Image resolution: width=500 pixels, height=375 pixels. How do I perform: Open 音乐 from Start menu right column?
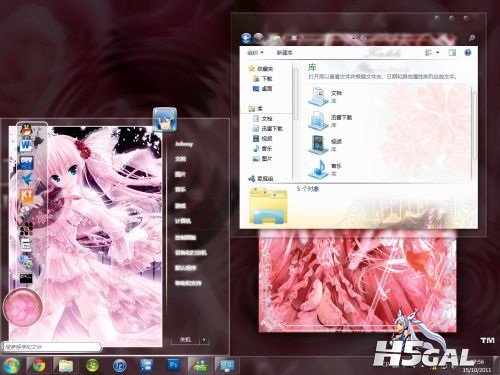pyautogui.click(x=180, y=189)
